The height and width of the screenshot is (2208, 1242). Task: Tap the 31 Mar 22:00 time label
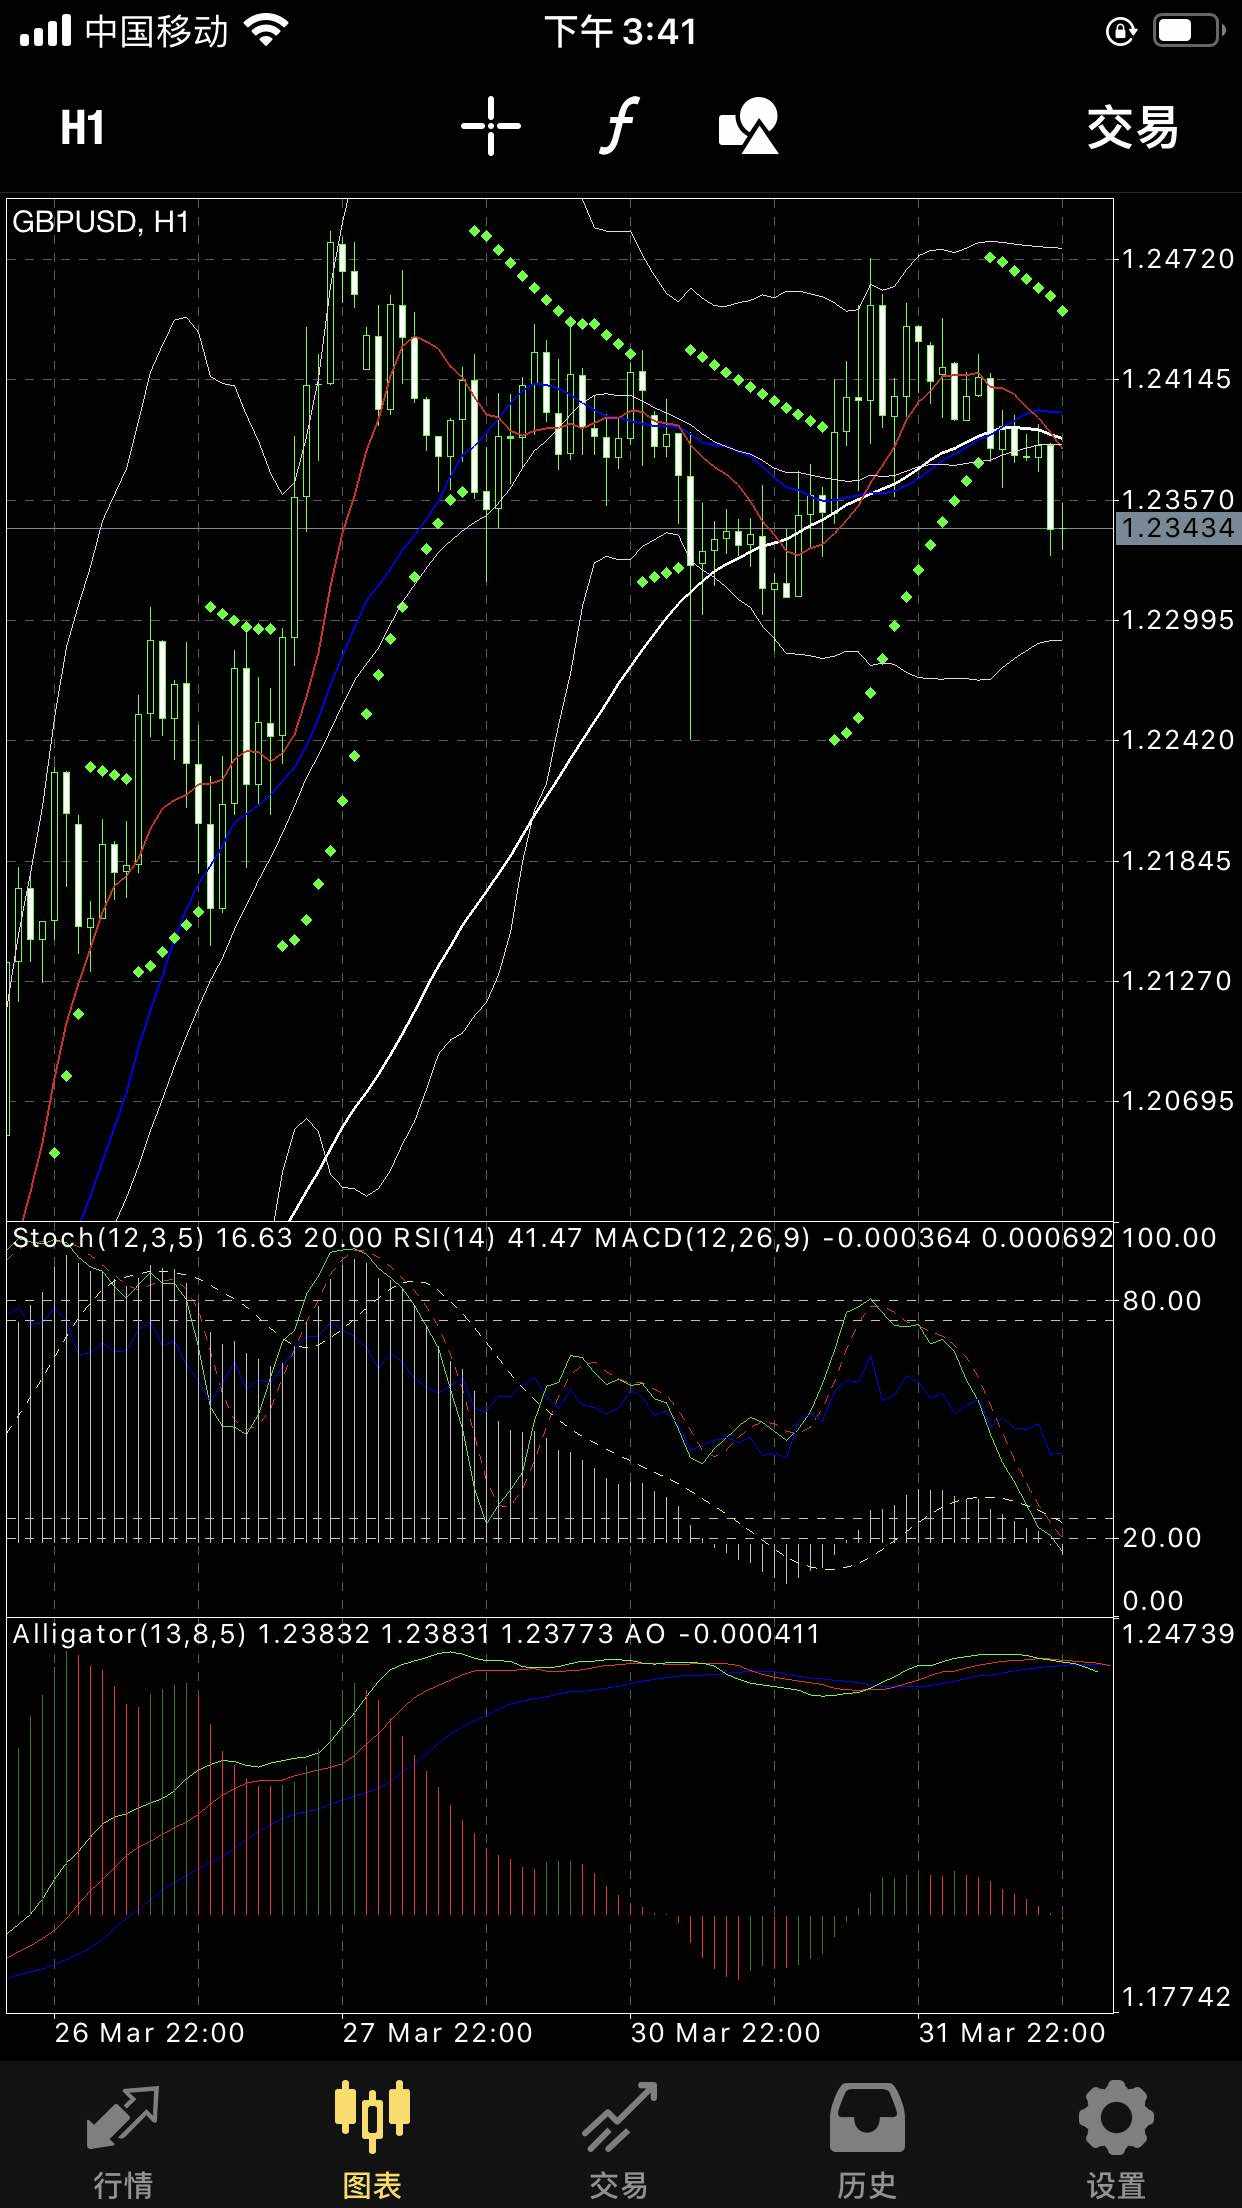1012,2033
